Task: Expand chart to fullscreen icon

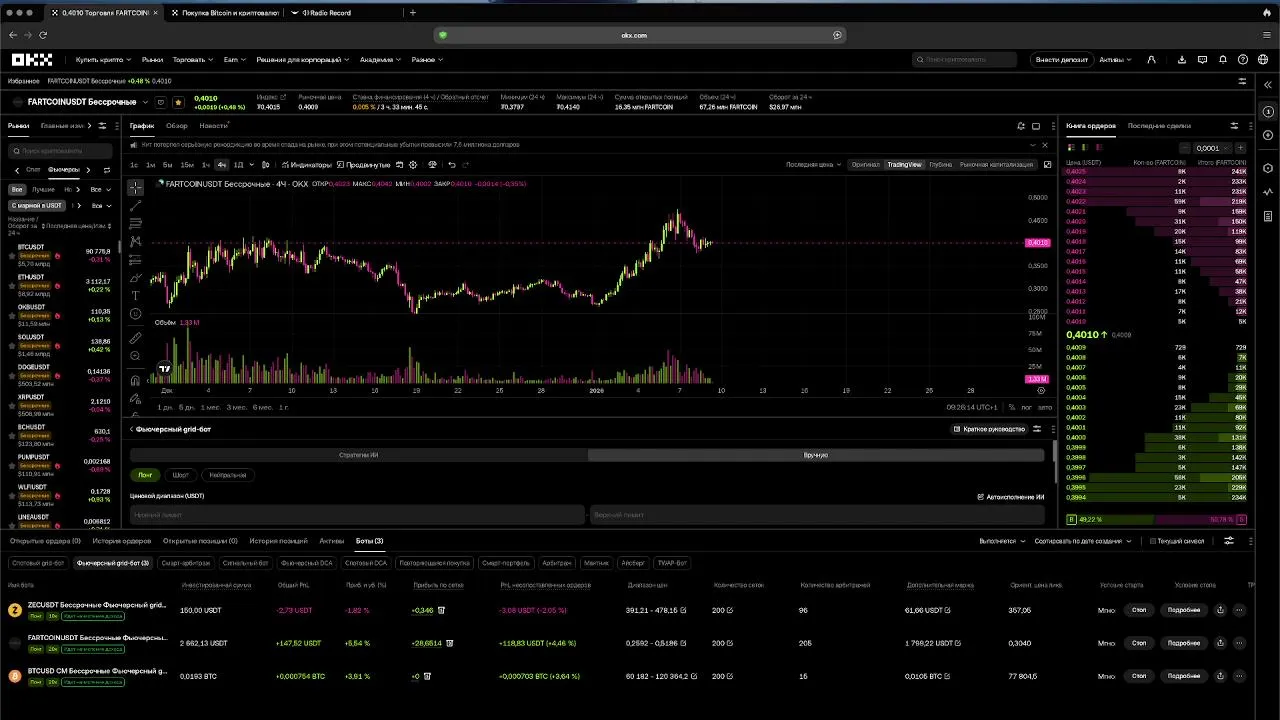Action: [1047, 164]
